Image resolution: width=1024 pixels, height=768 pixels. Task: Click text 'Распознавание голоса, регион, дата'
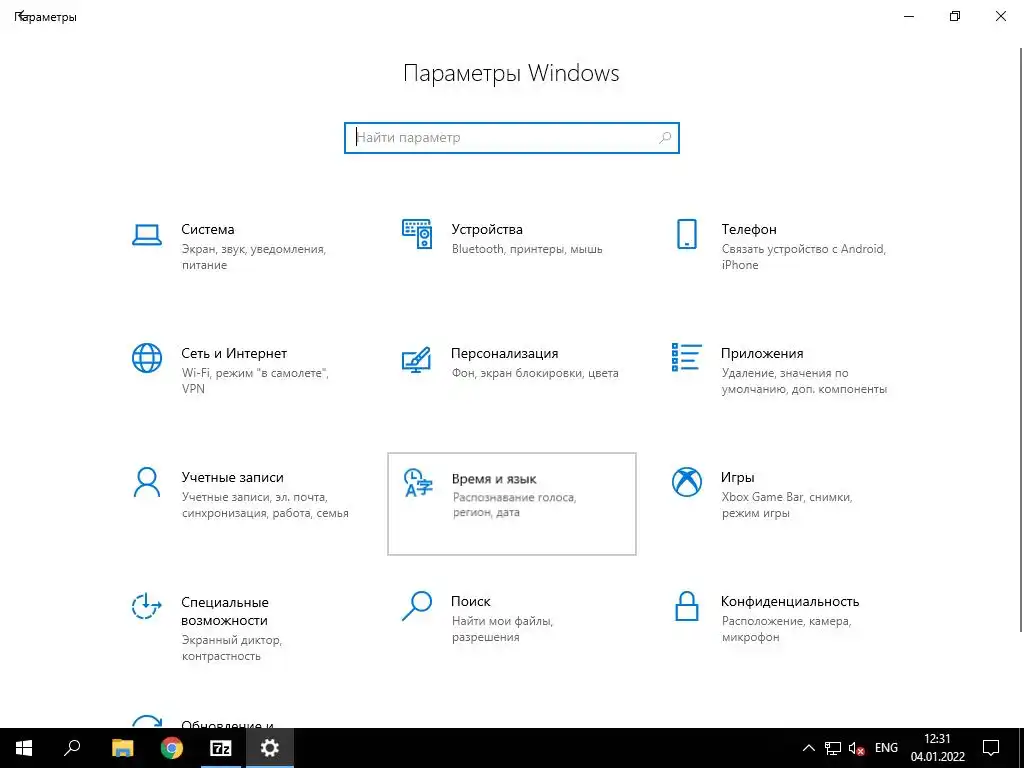click(515, 505)
